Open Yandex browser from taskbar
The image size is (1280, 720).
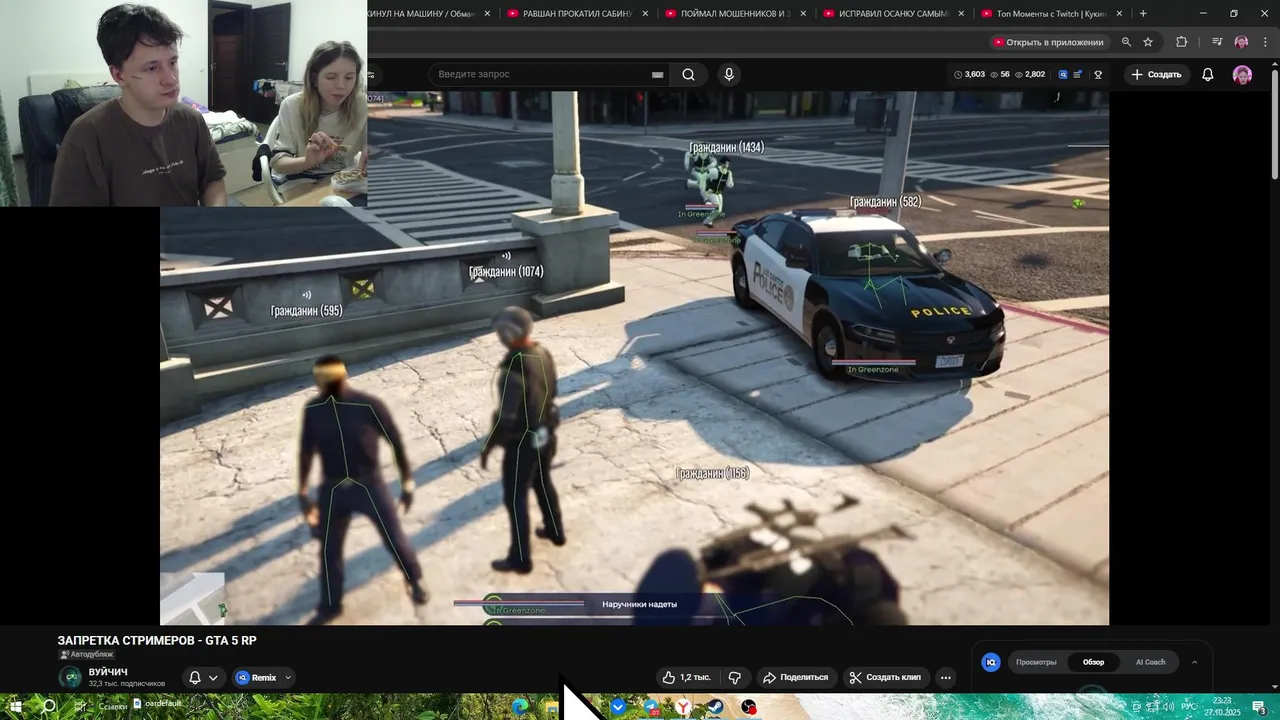pos(683,707)
